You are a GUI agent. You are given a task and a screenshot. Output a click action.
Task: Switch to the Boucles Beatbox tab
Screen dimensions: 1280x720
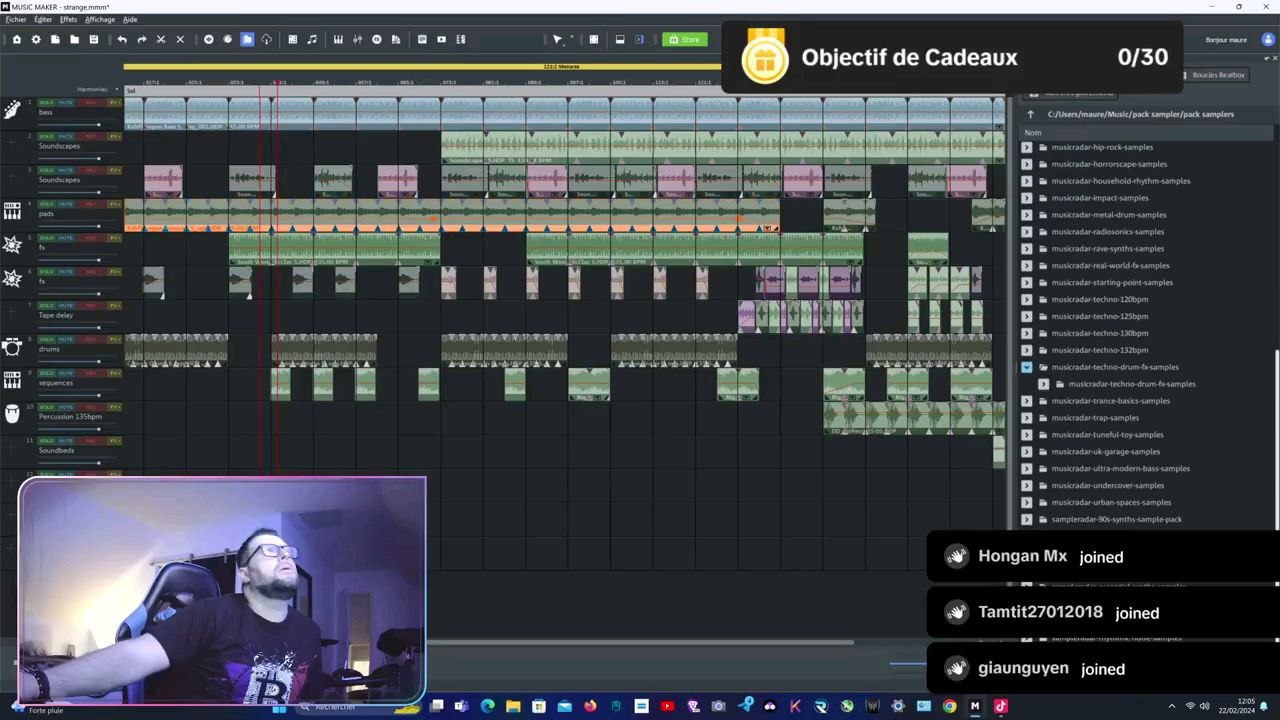pyautogui.click(x=1218, y=75)
